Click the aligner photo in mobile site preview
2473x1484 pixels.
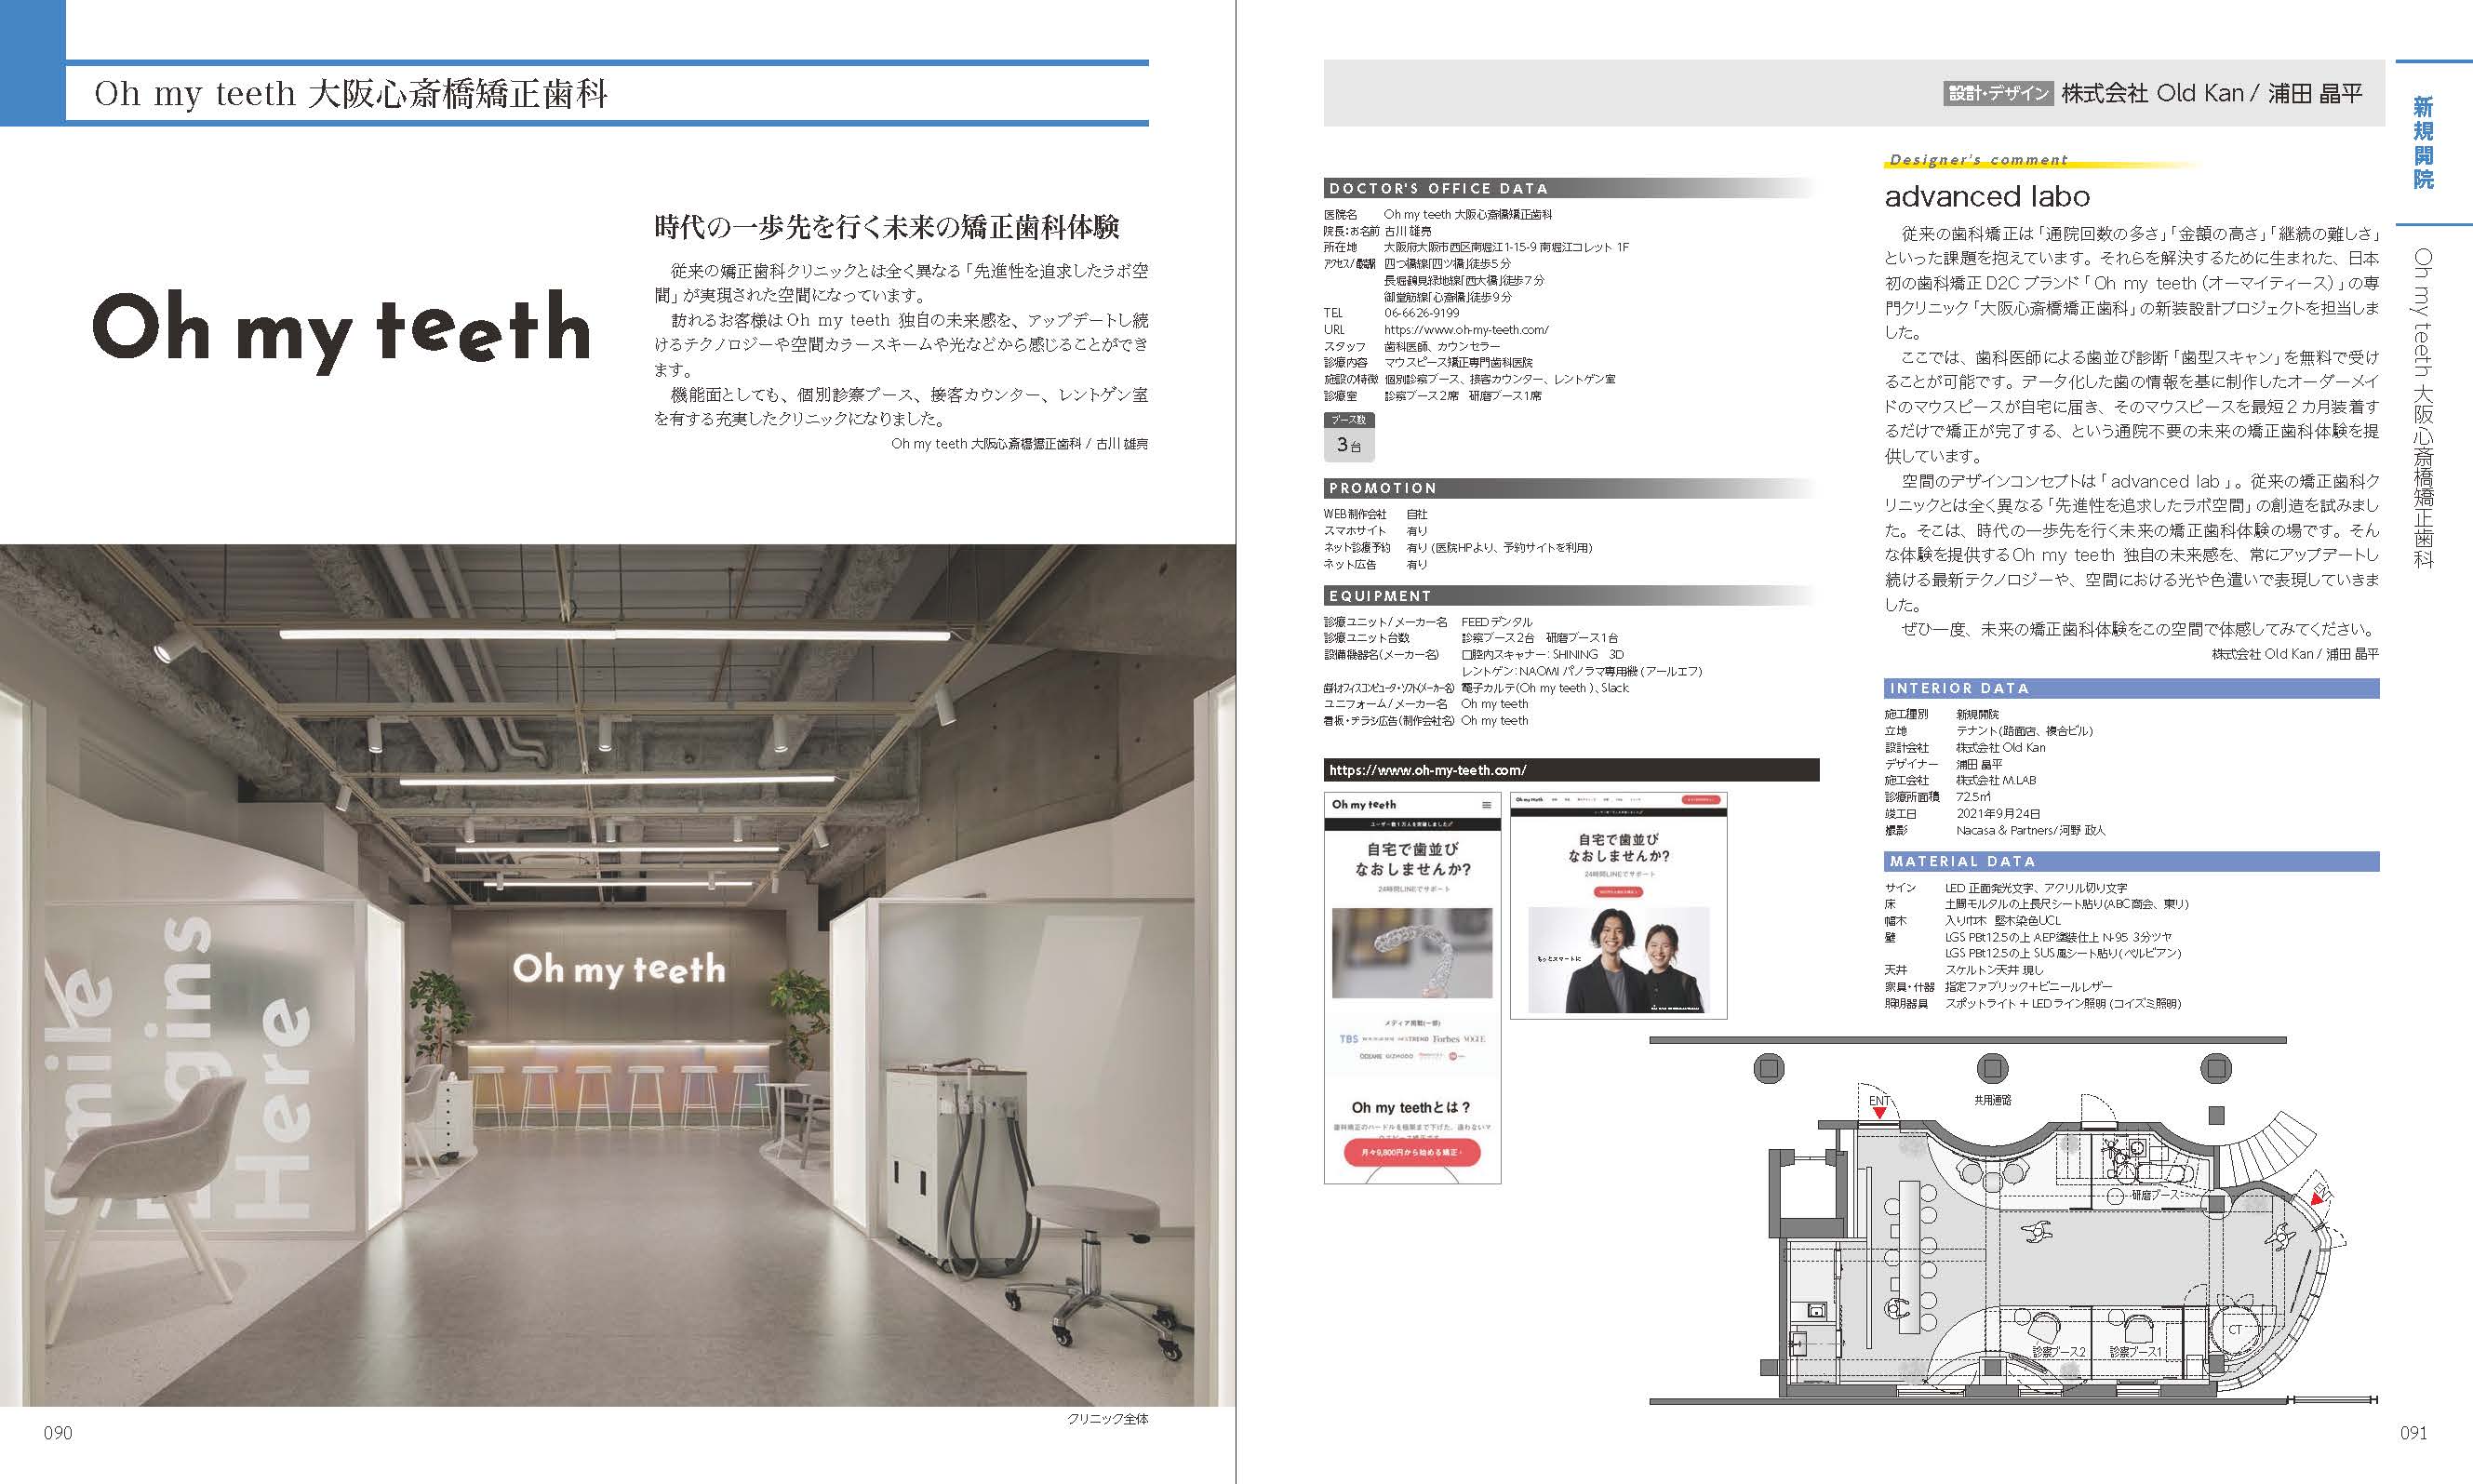[1412, 952]
